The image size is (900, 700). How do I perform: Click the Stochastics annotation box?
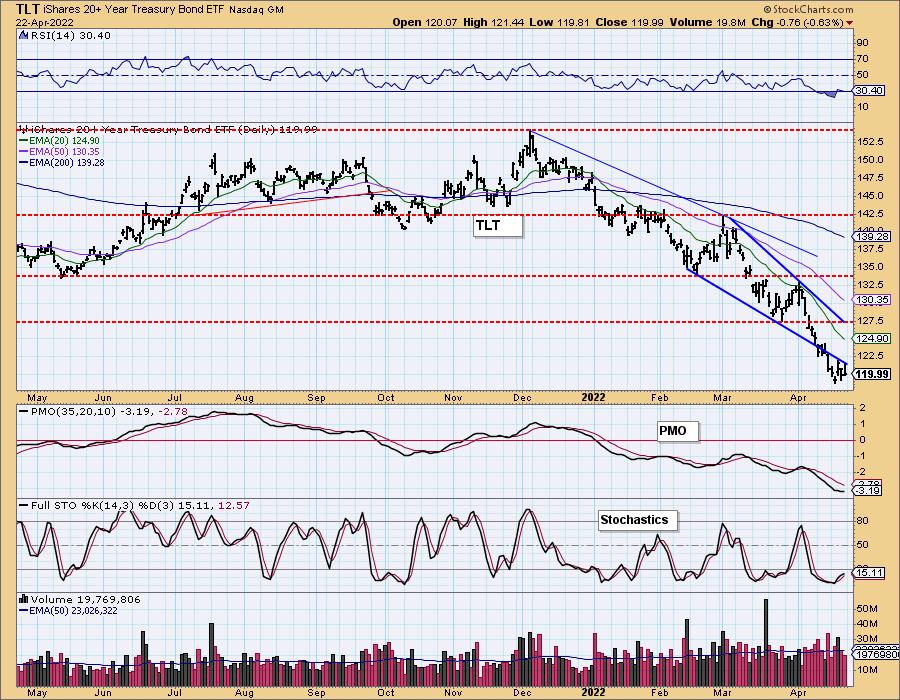click(x=637, y=520)
